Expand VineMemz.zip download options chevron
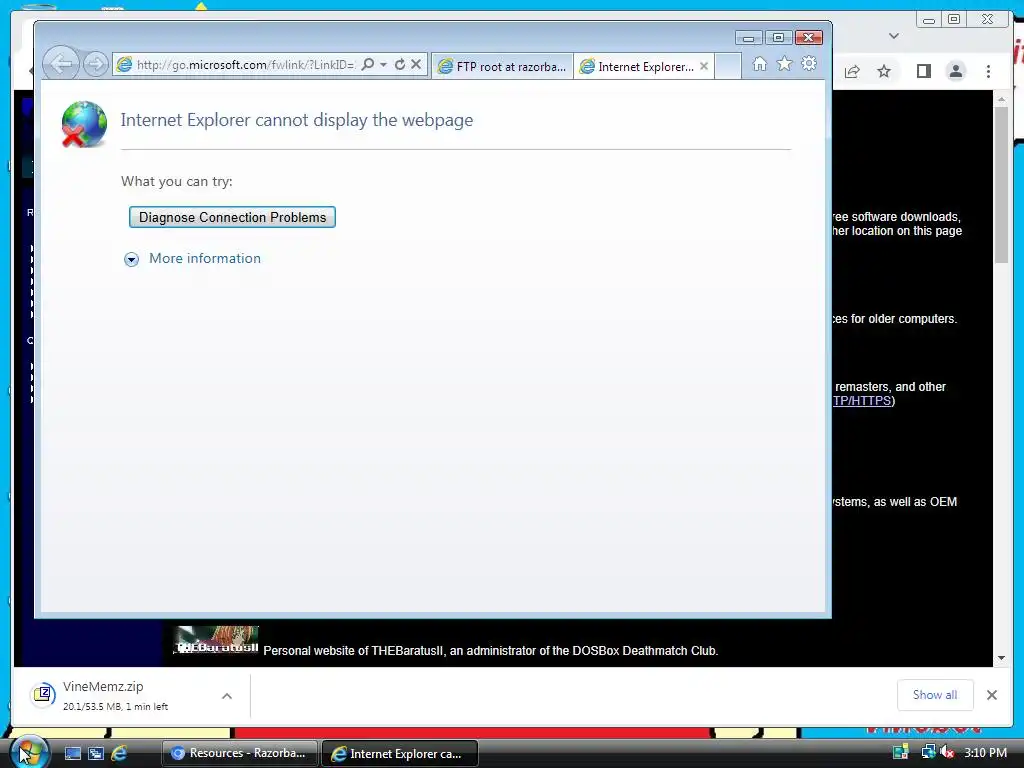 tap(227, 696)
